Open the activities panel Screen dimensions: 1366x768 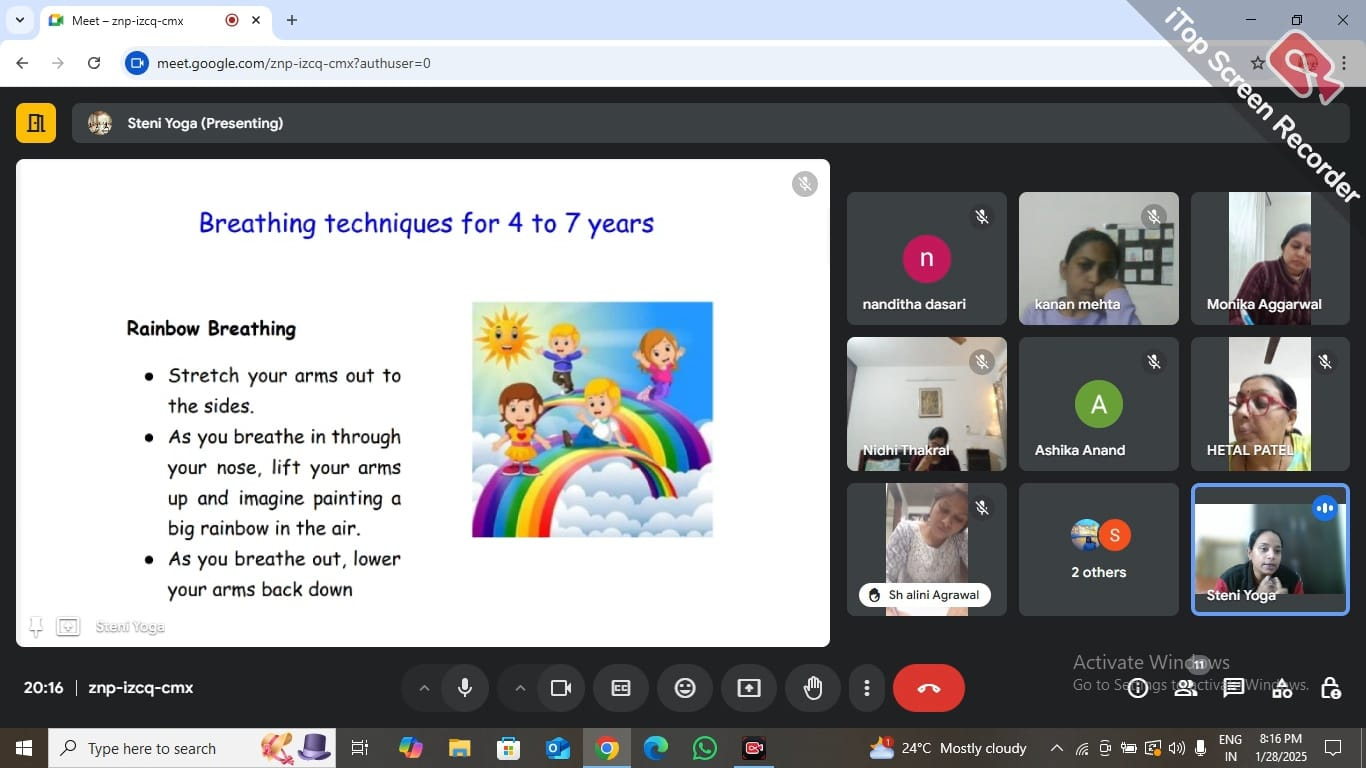point(1281,688)
